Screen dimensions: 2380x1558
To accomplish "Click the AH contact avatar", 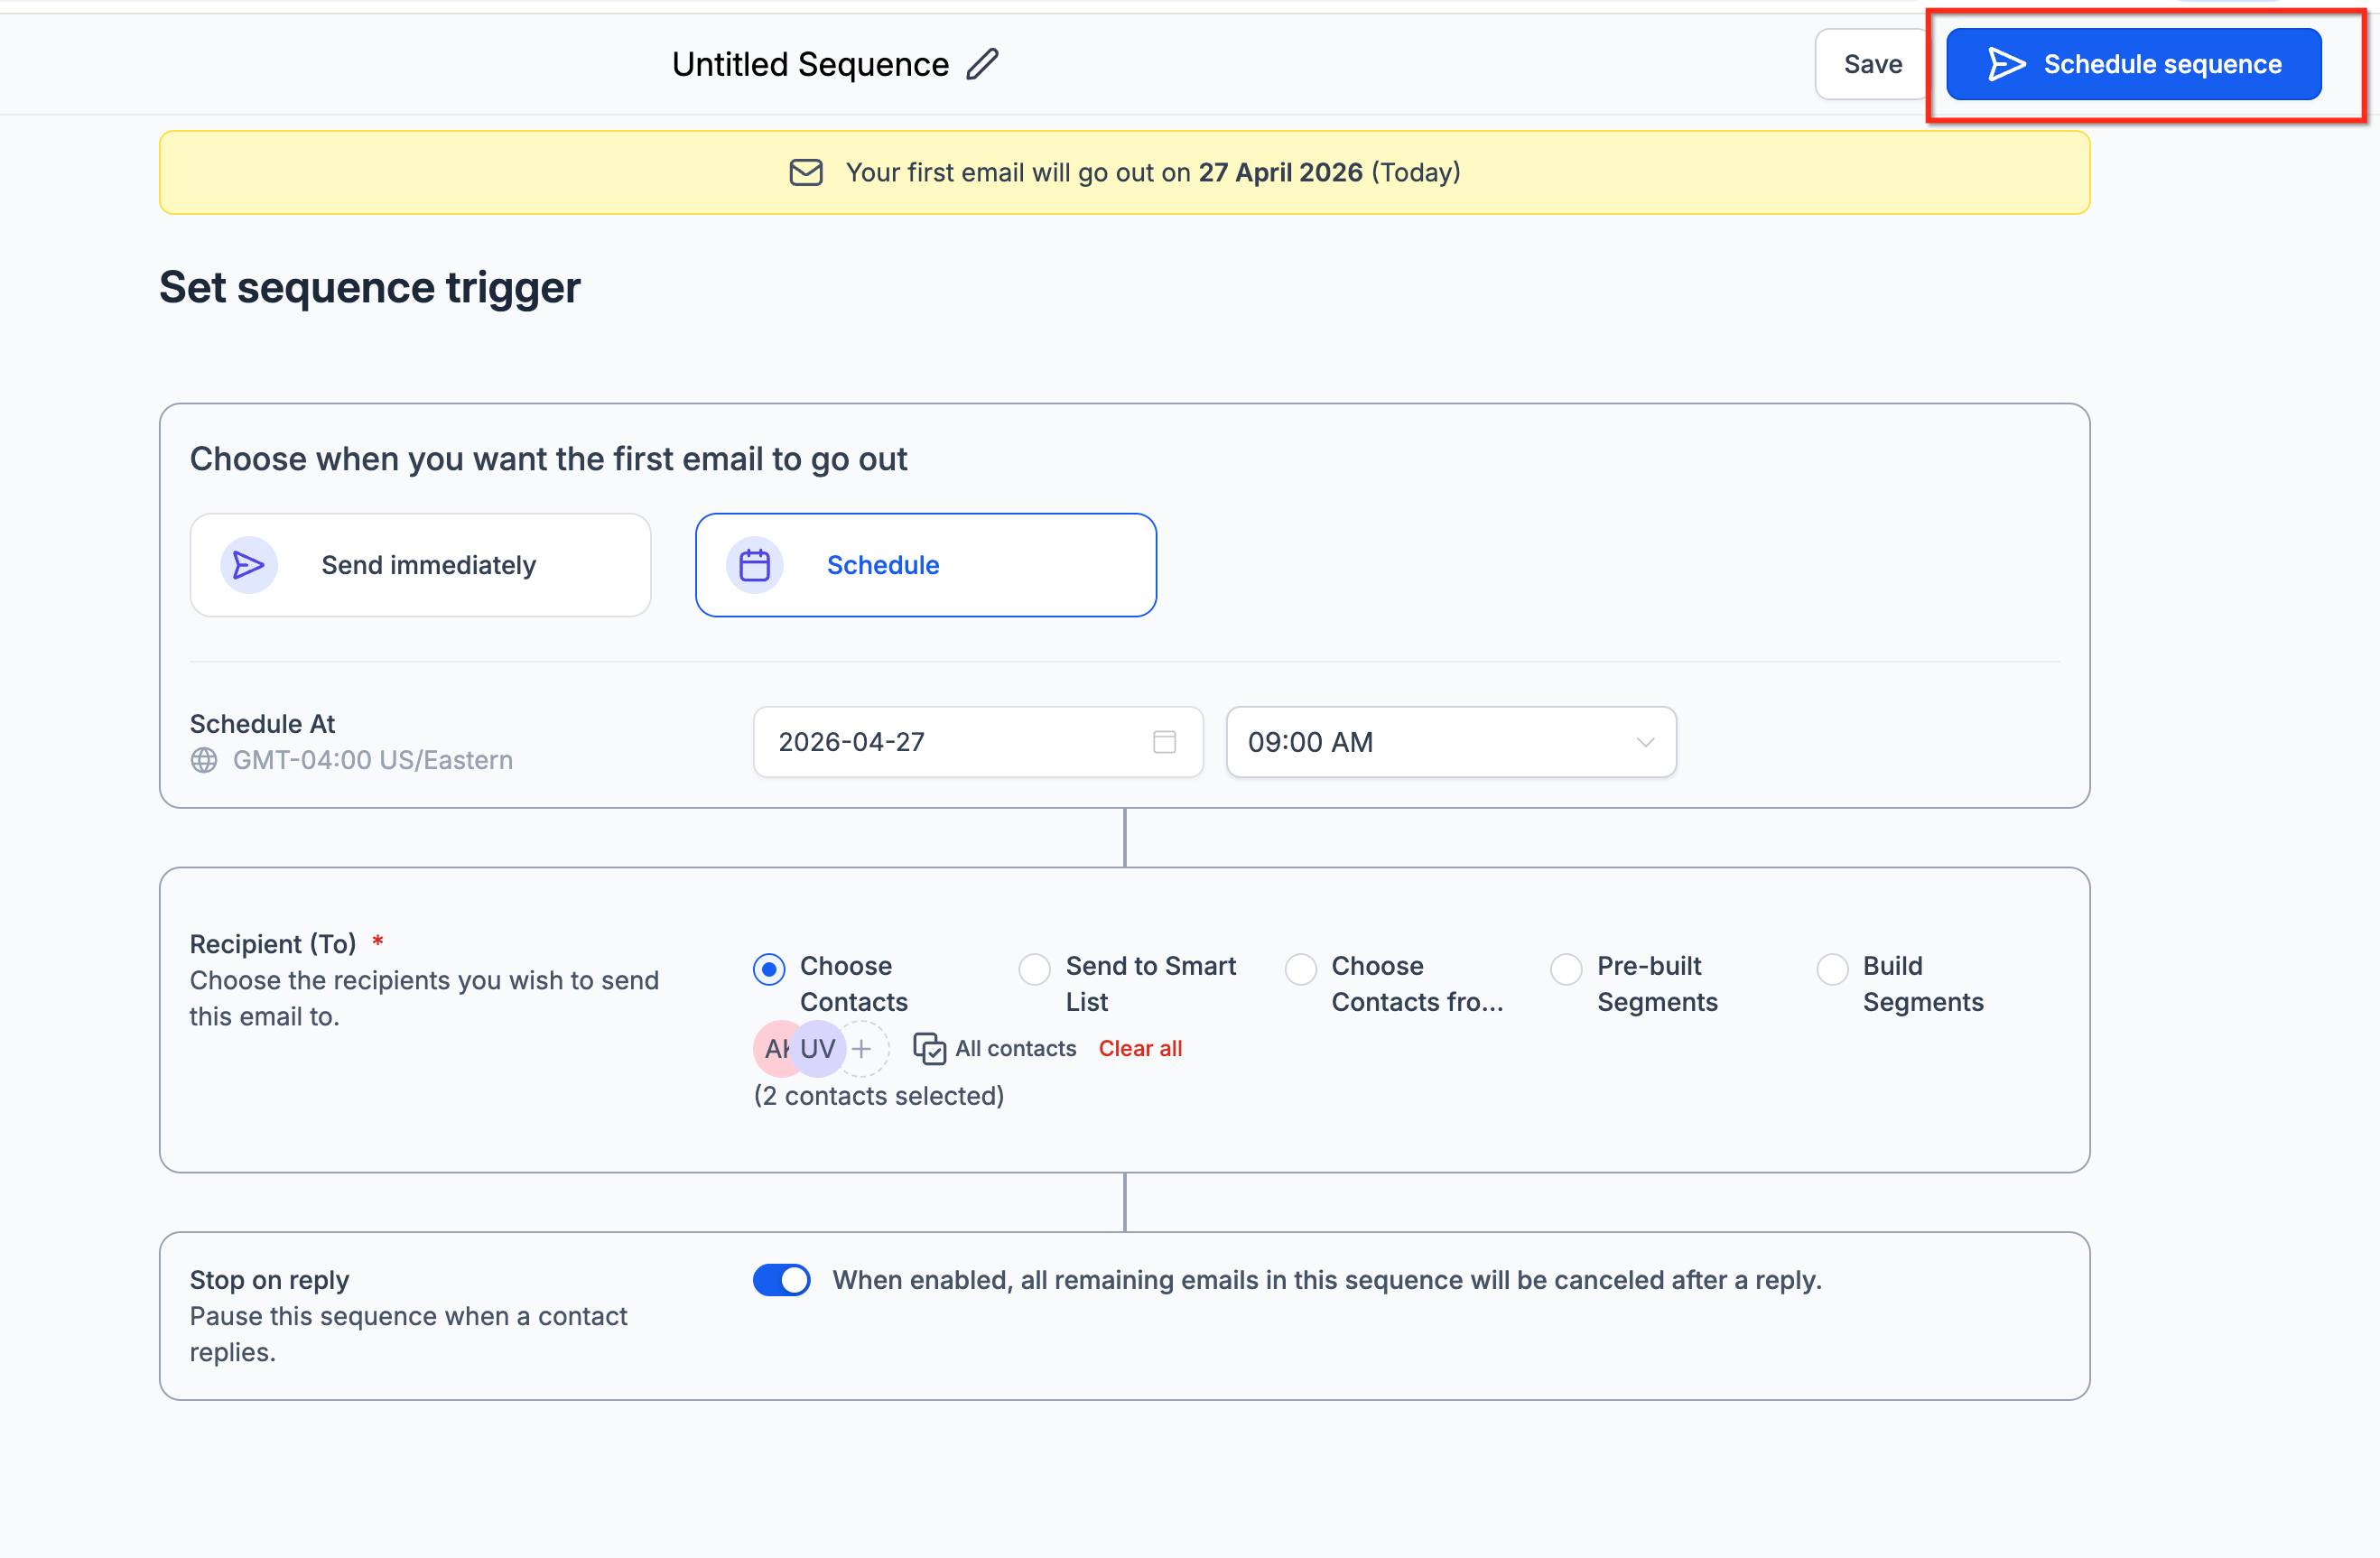I will click(772, 1048).
